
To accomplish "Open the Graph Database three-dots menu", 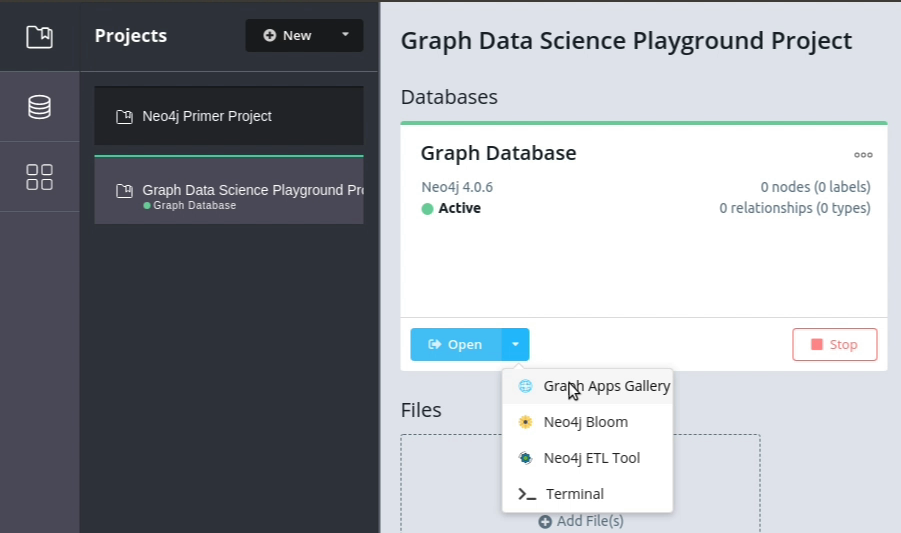I will pos(863,155).
